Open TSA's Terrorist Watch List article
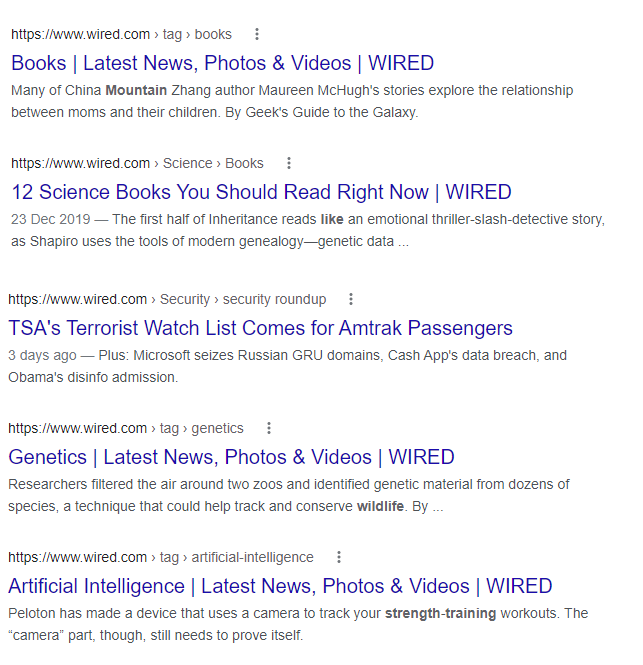 (260, 328)
